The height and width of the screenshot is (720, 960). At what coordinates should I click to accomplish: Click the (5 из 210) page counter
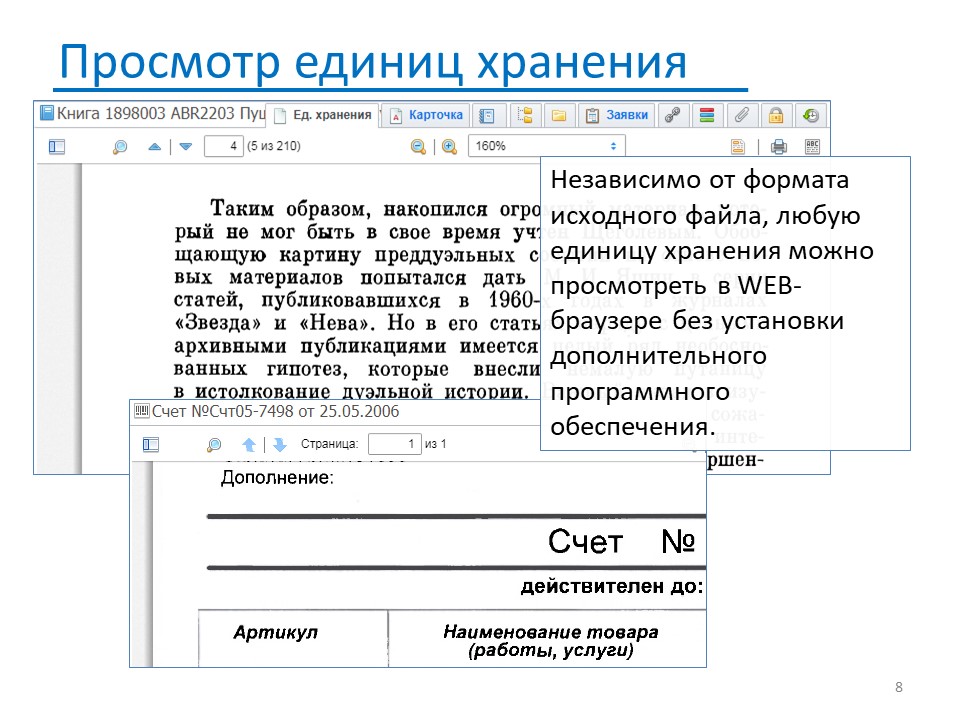(274, 146)
